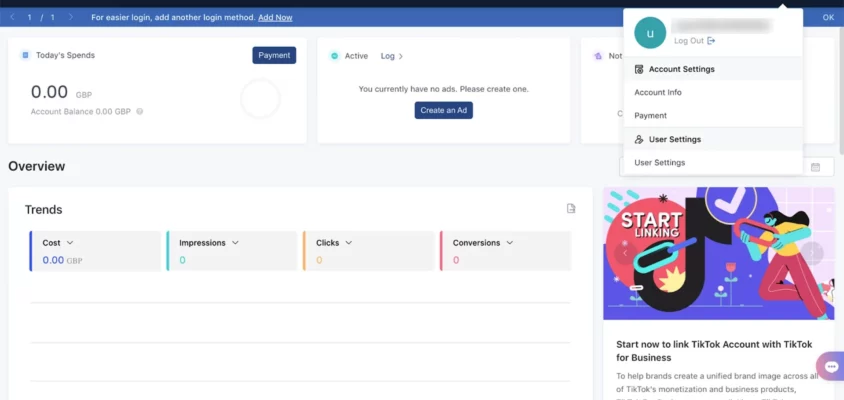Go to previous banner carousel slide

click(625, 253)
